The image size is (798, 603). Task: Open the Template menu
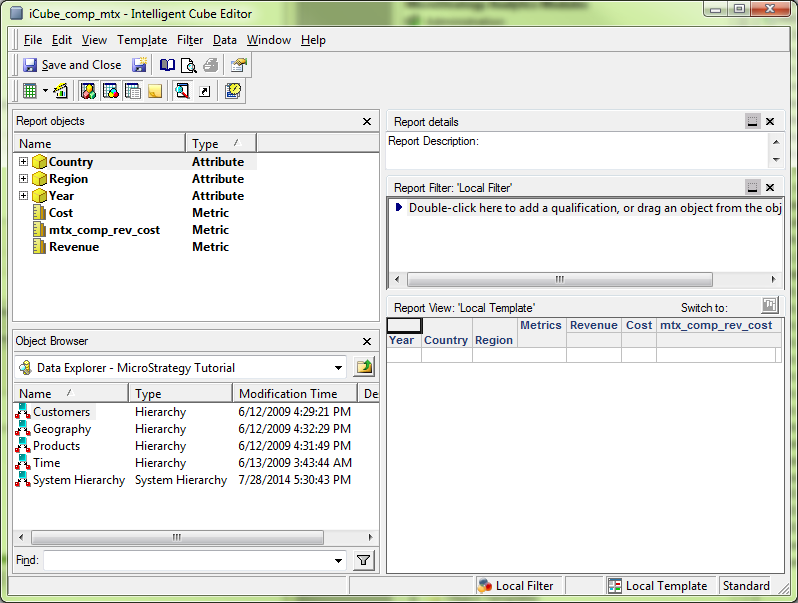coord(142,40)
